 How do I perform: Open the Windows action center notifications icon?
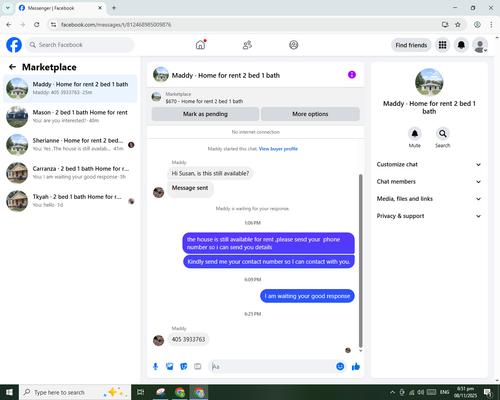pyautogui.click(x=488, y=392)
